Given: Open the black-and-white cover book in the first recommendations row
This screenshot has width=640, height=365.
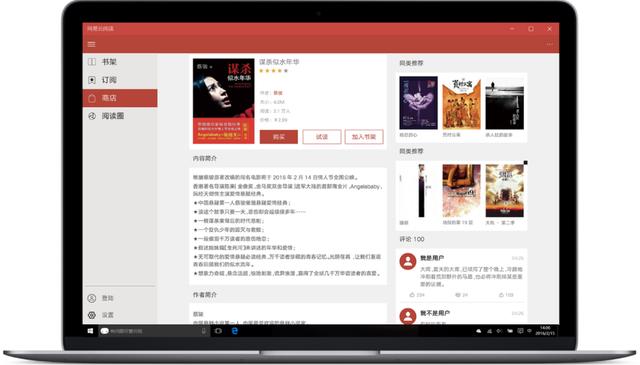Looking at the screenshot, I should click(x=504, y=103).
